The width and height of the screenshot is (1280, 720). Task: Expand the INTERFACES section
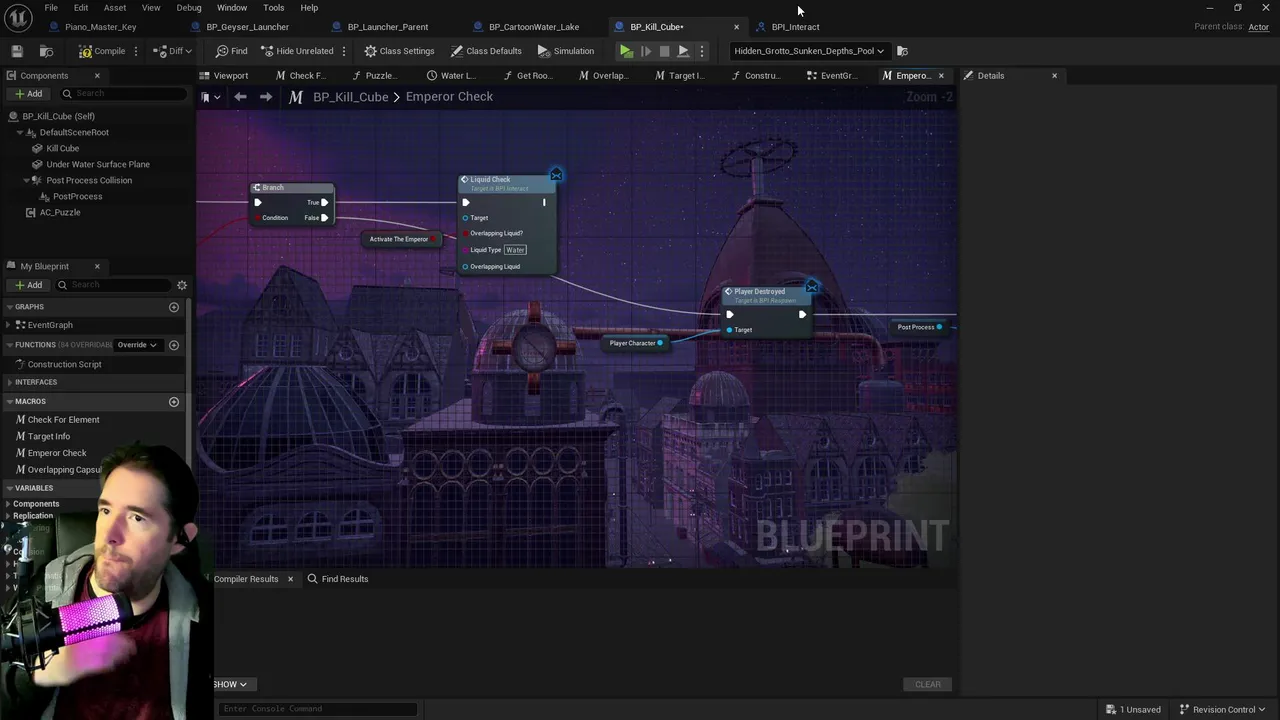click(x=9, y=382)
